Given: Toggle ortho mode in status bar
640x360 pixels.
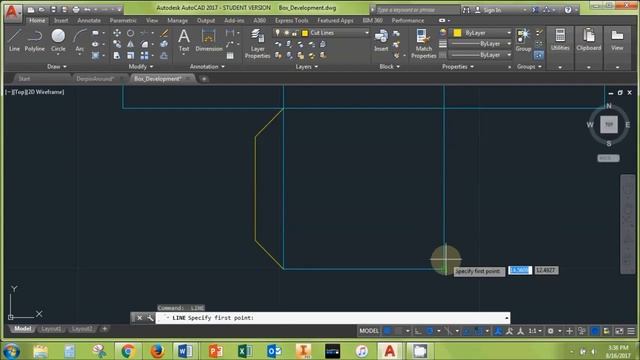Looking at the screenshot, I should [418, 331].
